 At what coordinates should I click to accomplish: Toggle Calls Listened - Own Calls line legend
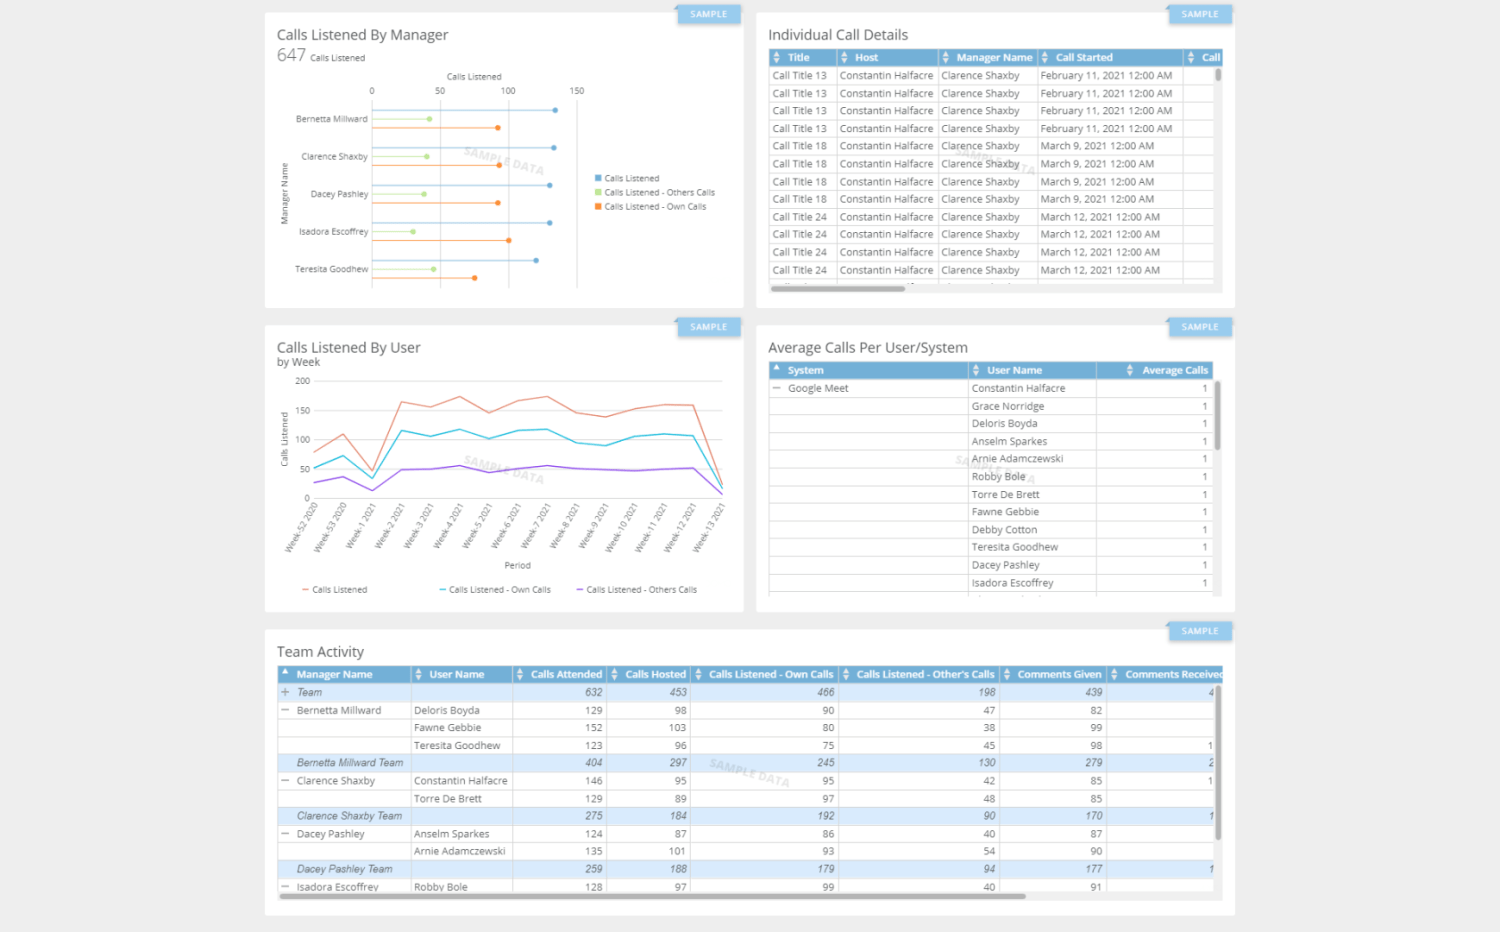495,590
